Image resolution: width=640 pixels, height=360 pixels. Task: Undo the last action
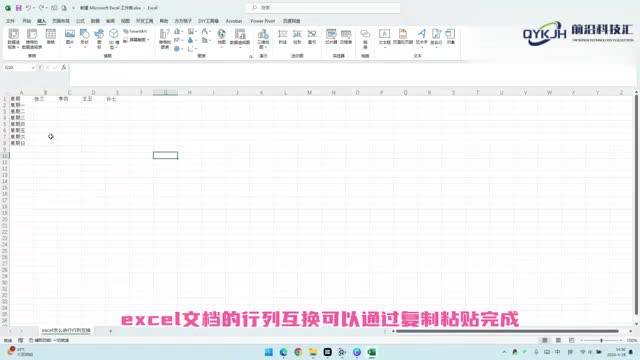(28, 8)
